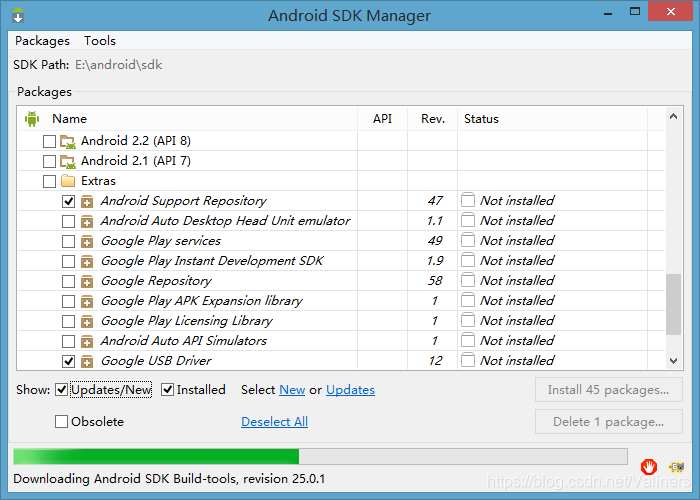
Task: Click the status icon in the Google USB Driver row
Action: [x=468, y=360]
